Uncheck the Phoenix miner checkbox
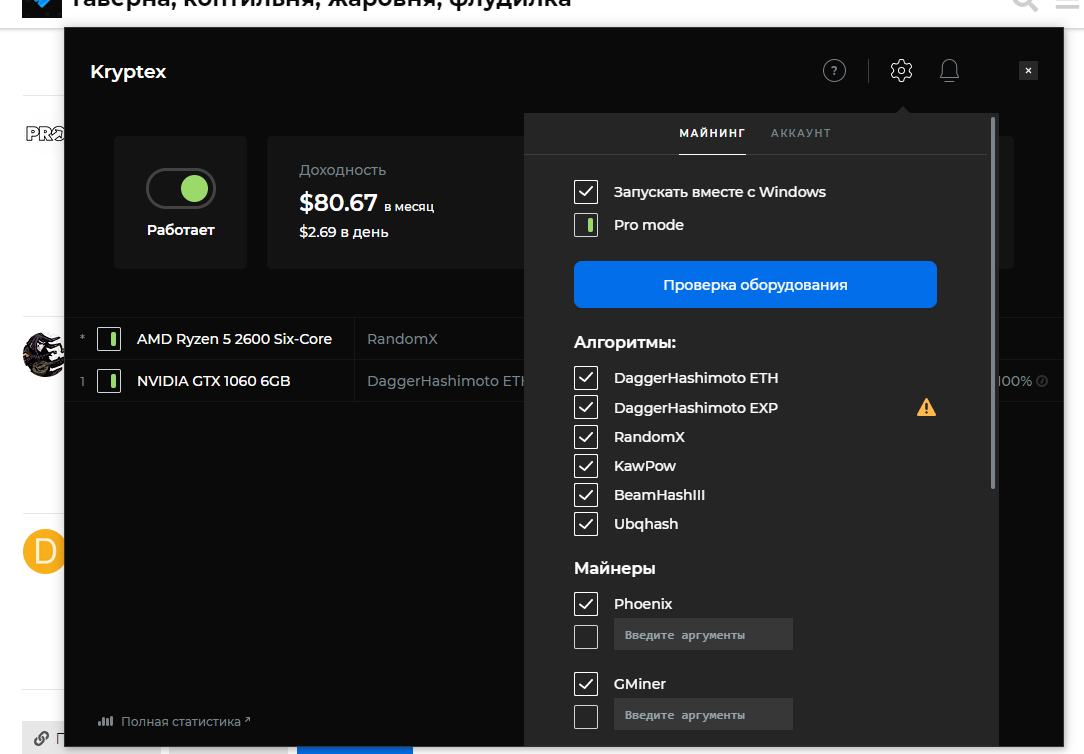The image size is (1084, 754). [586, 604]
